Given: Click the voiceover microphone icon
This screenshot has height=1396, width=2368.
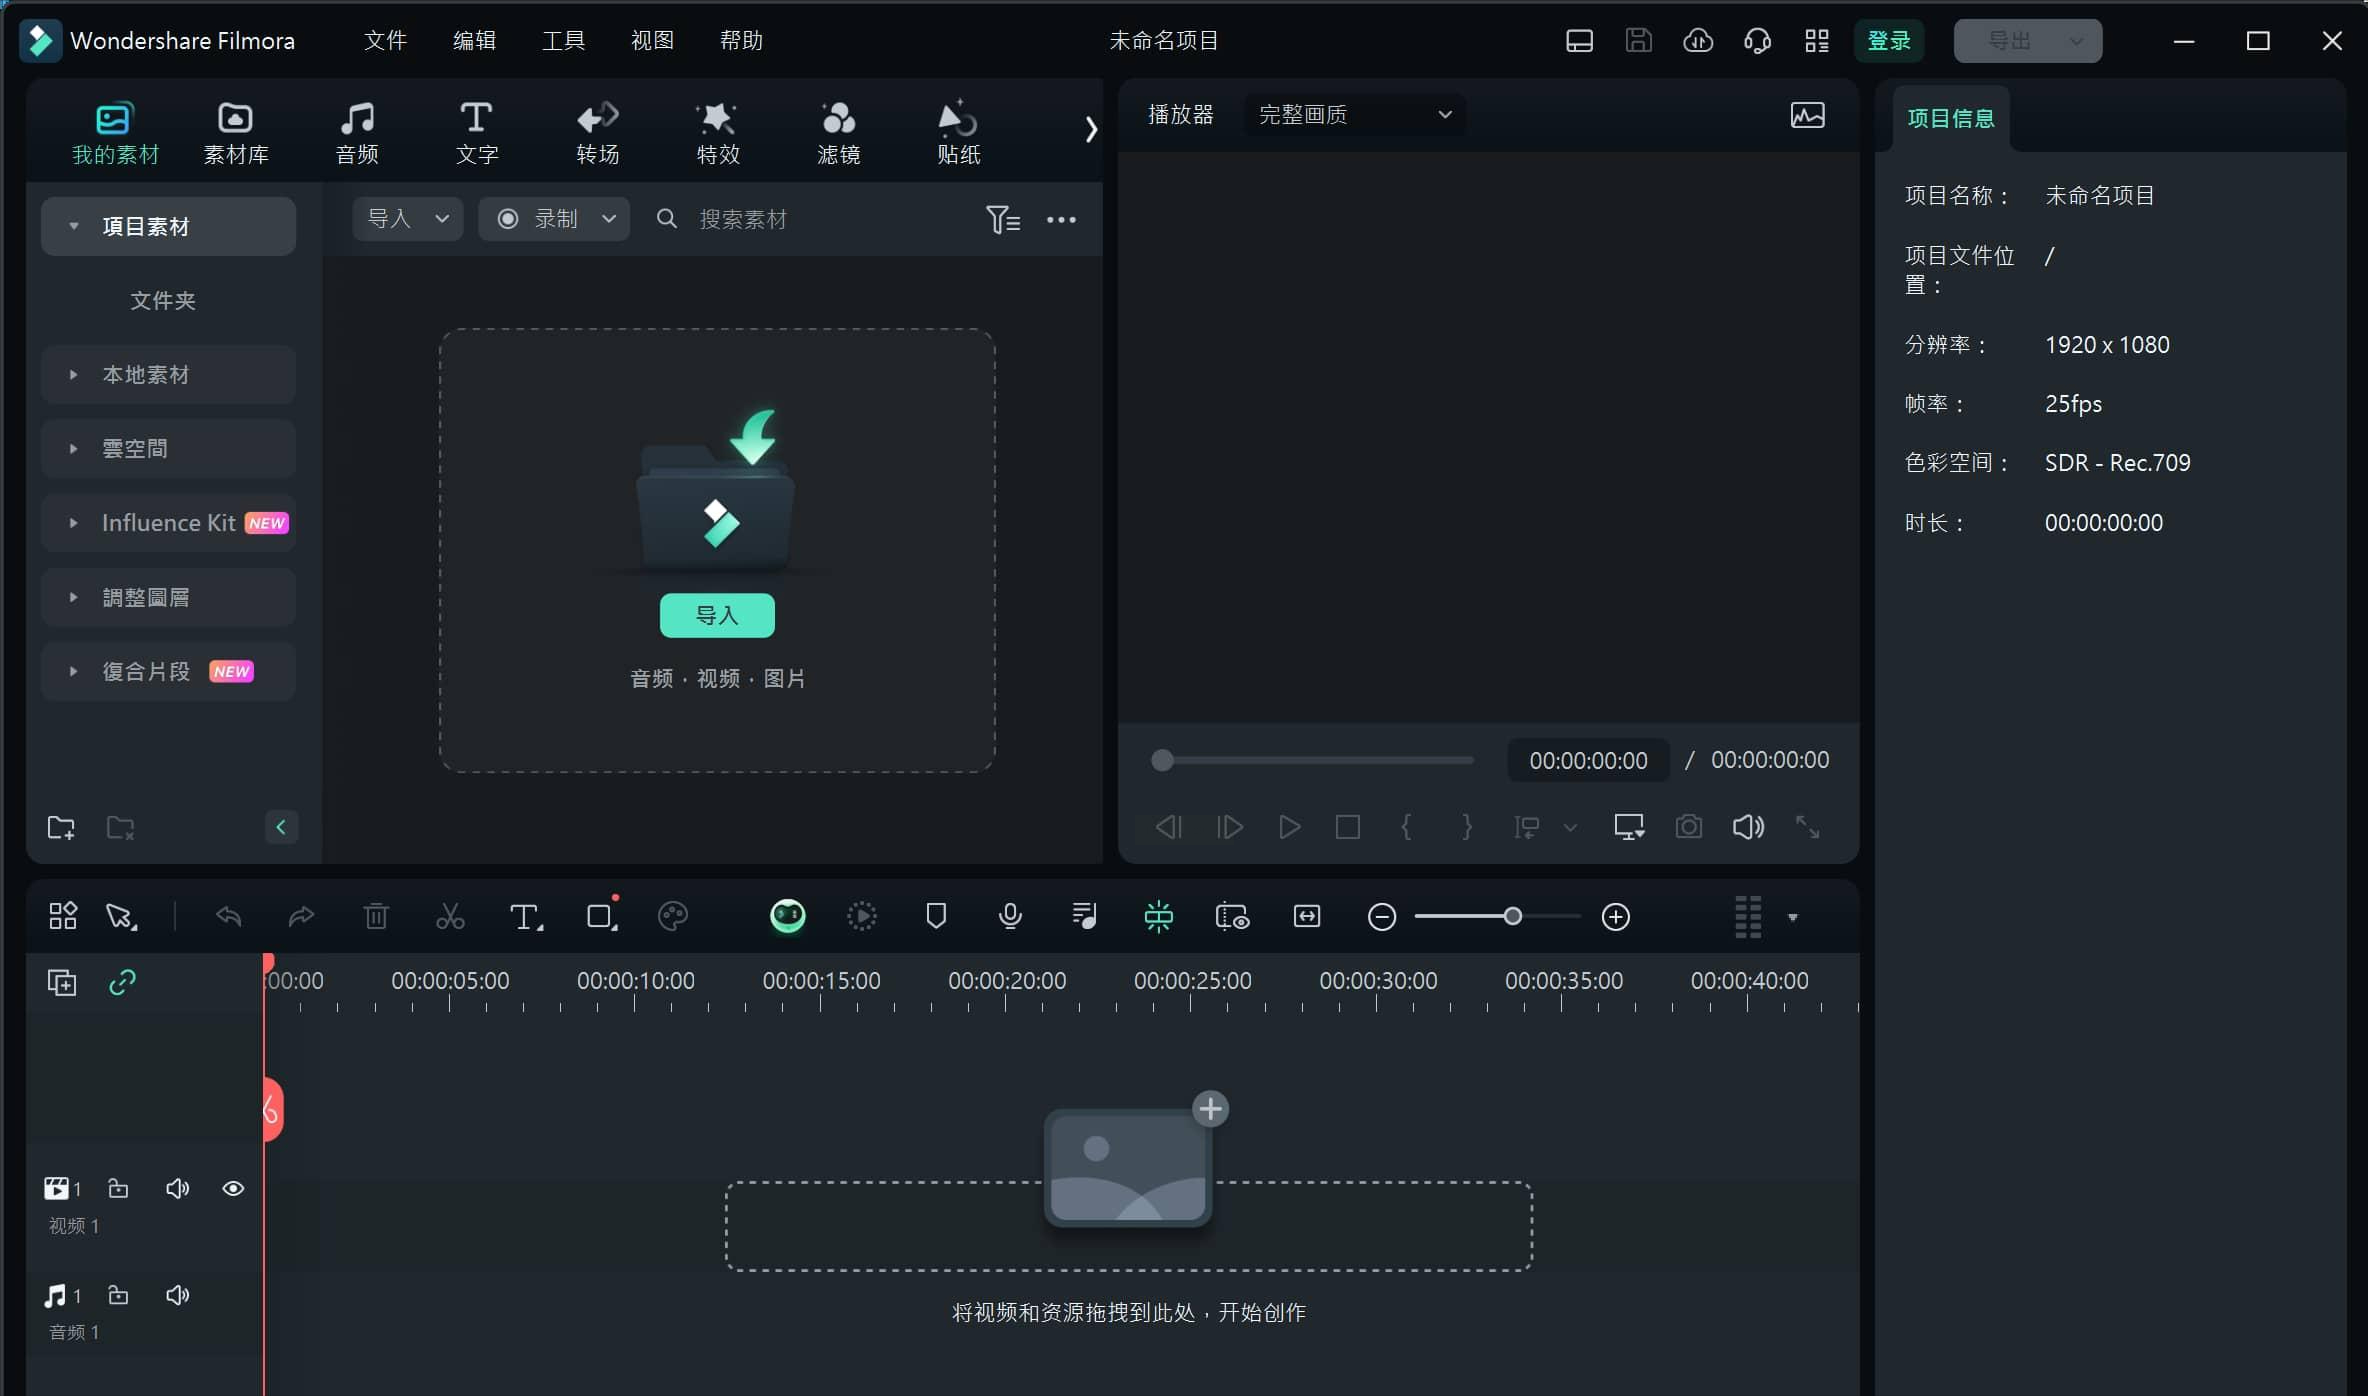Looking at the screenshot, I should pos(1010,917).
